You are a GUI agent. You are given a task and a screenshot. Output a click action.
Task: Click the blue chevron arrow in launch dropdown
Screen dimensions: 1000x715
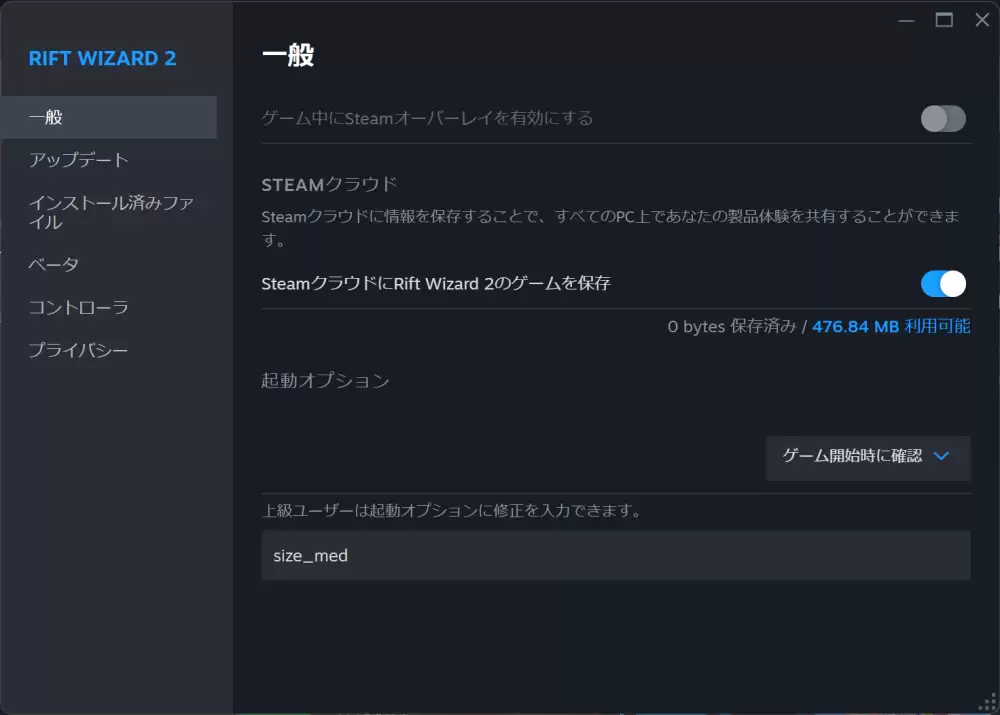tap(940, 456)
